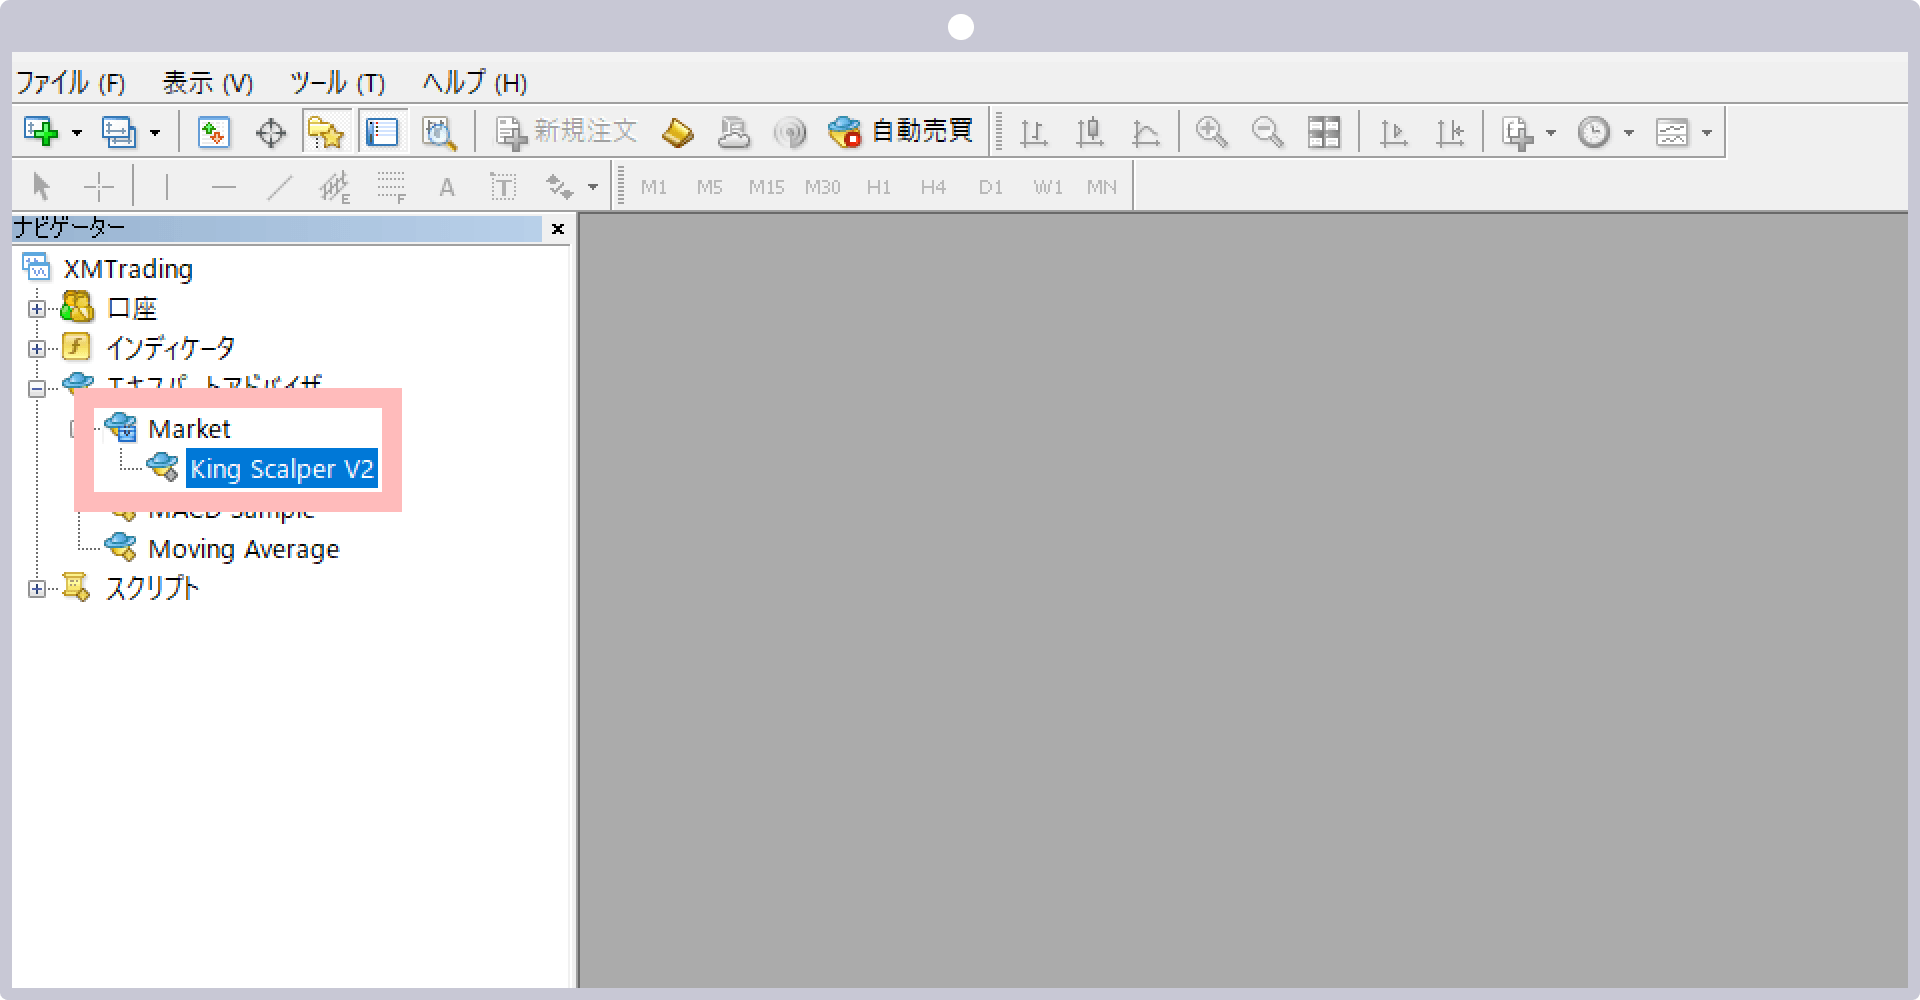Select the vertical line drawing tool
1920x1000 pixels.
click(x=166, y=187)
